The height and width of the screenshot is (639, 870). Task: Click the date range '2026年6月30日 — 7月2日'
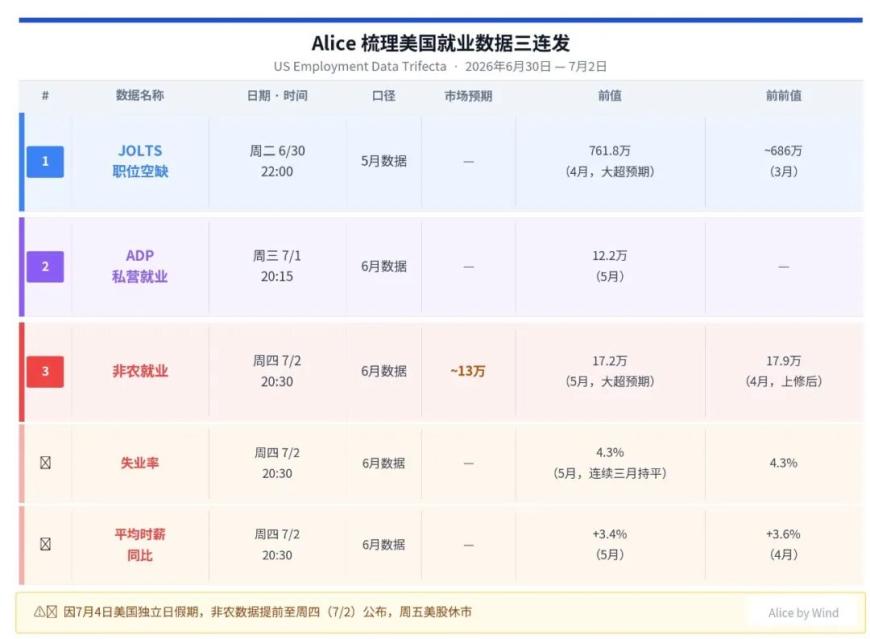click(x=535, y=67)
